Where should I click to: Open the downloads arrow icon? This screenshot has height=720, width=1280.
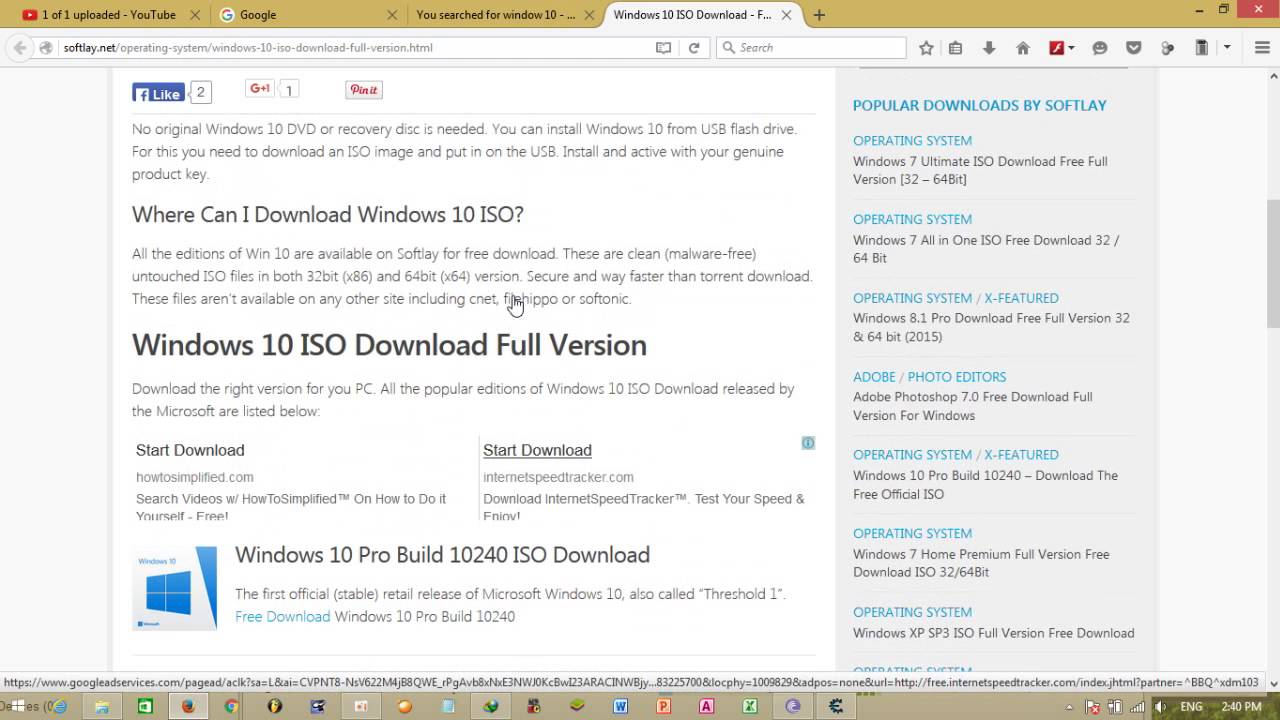pos(989,47)
